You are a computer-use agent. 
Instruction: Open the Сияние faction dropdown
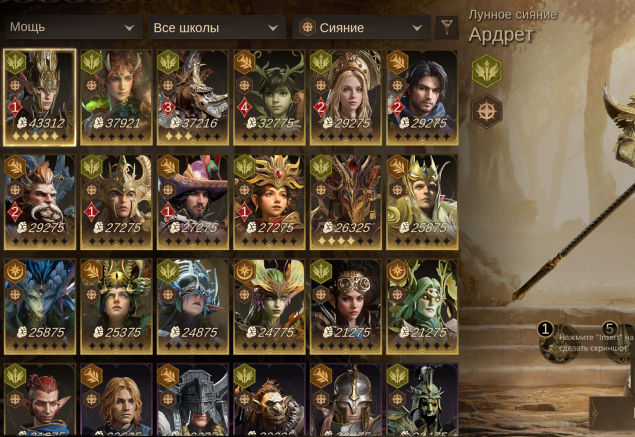361,28
